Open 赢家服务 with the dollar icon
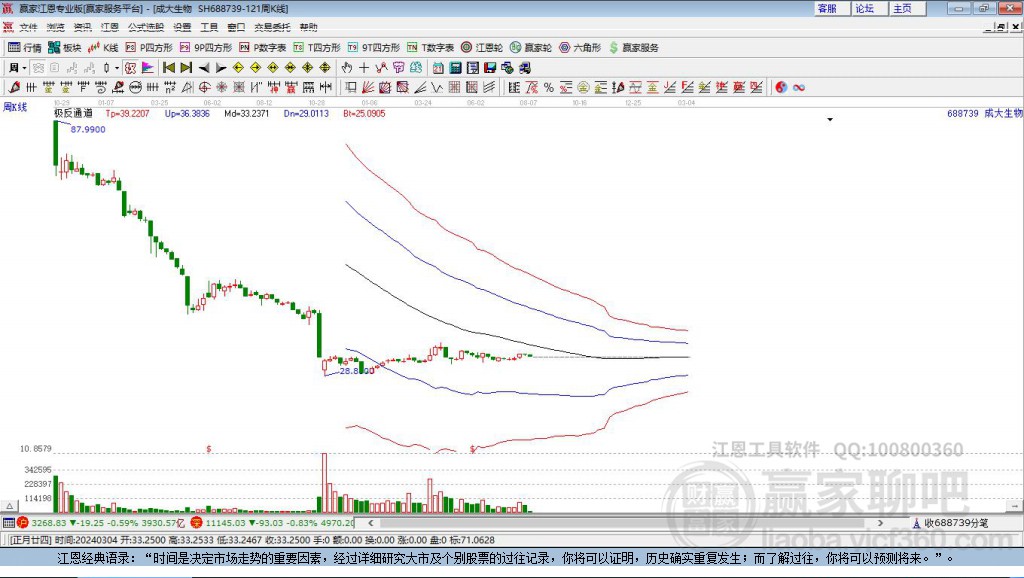 point(633,48)
